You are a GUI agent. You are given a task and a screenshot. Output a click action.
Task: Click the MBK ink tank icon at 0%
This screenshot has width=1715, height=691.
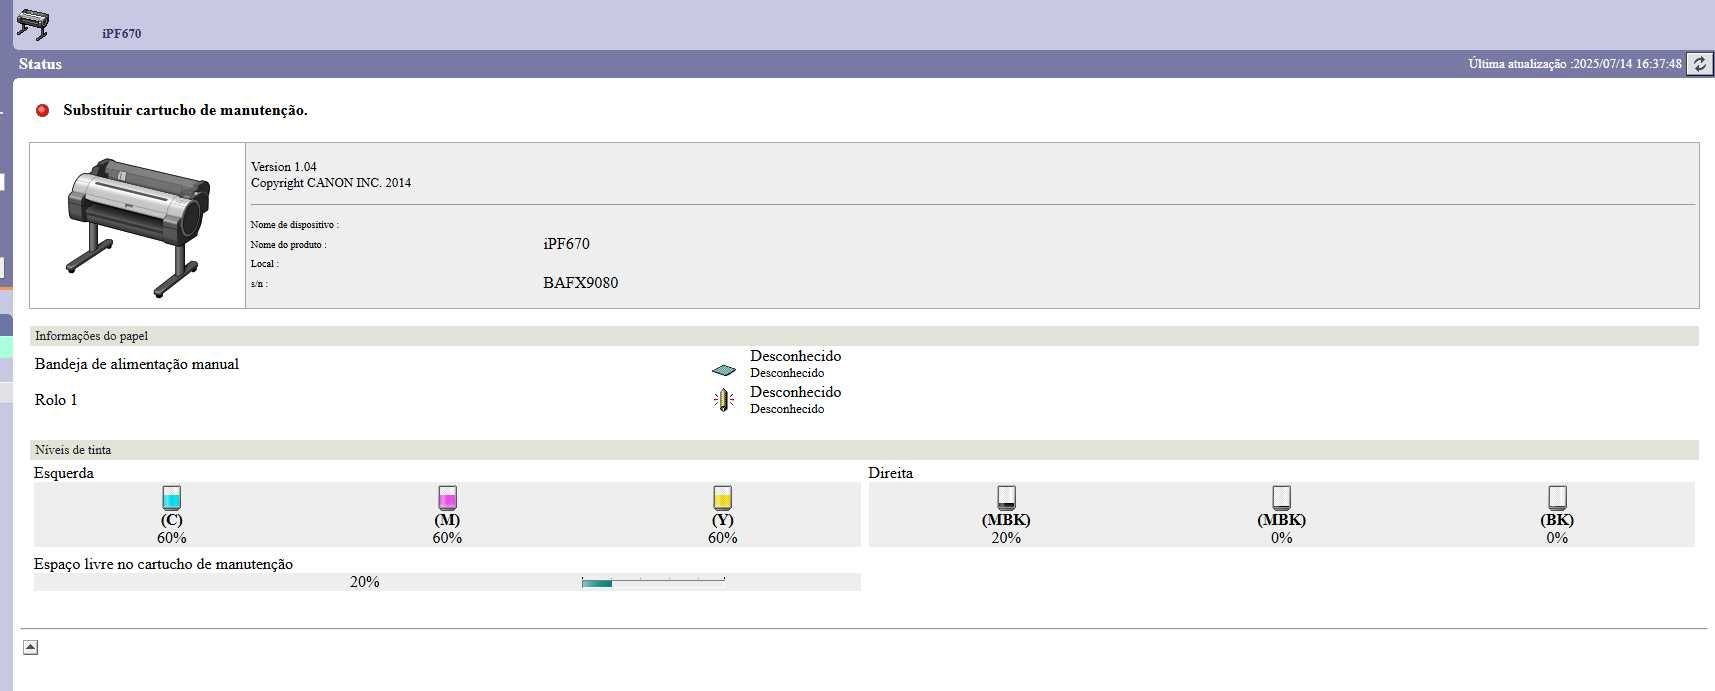click(x=1281, y=498)
